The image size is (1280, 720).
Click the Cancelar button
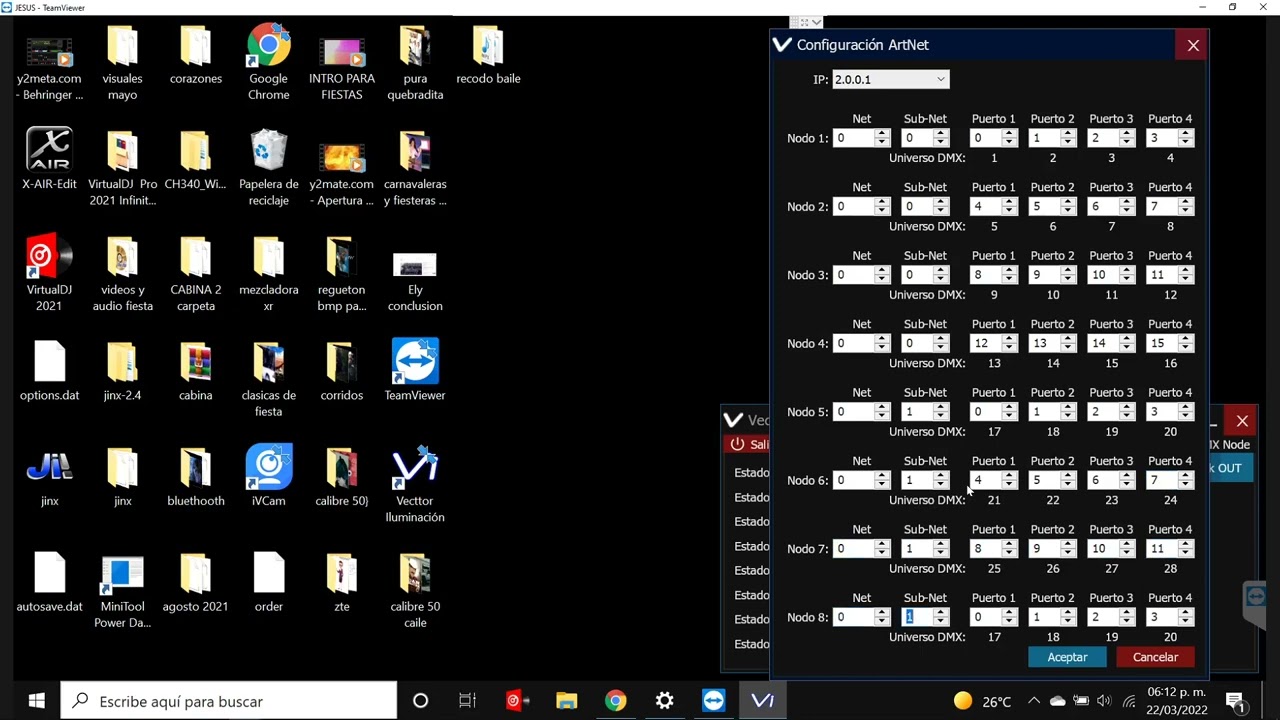(x=1155, y=657)
